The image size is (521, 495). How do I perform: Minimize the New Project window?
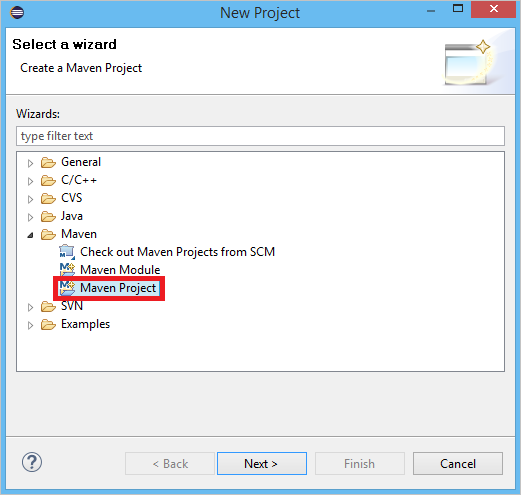pyautogui.click(x=431, y=11)
